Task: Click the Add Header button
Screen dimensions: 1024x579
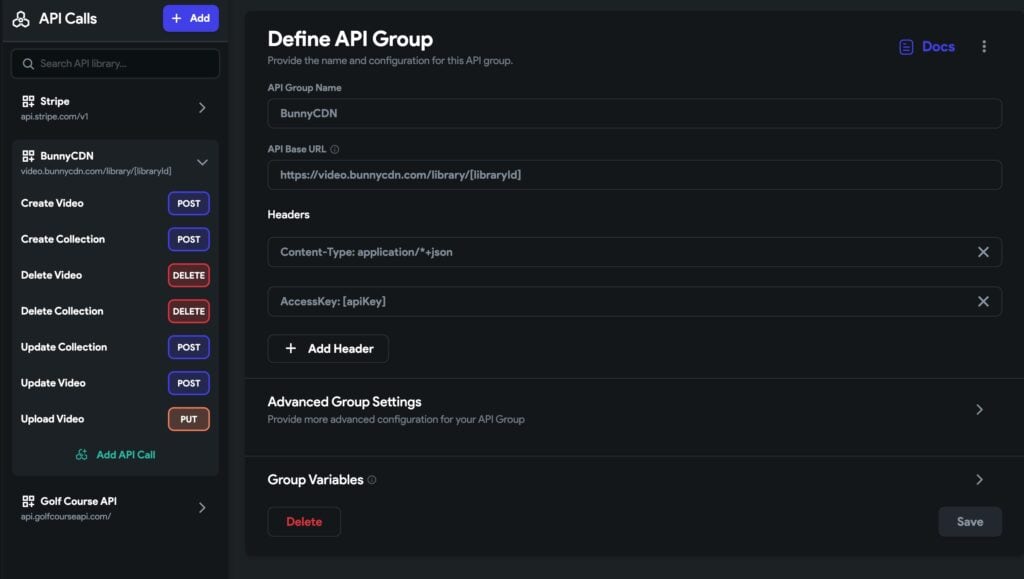Action: point(328,348)
